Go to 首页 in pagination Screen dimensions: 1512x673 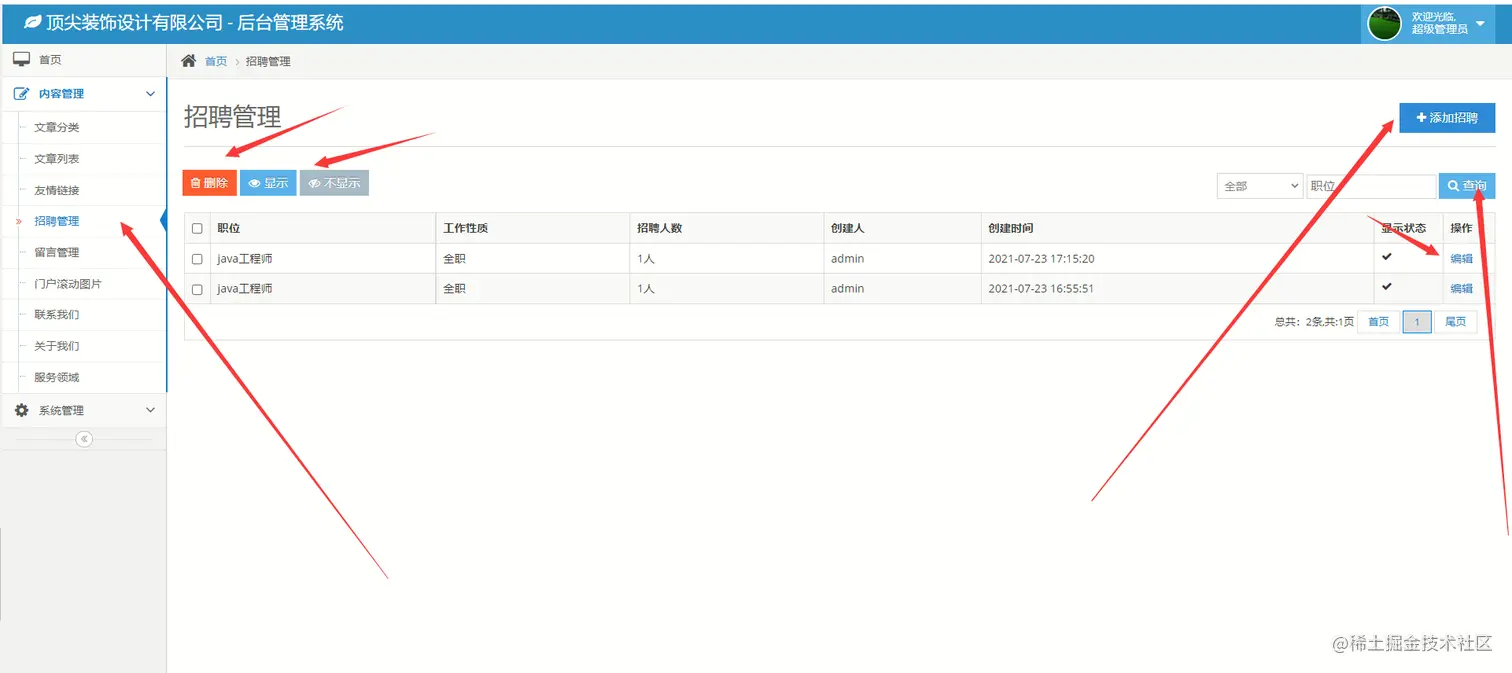click(x=1378, y=322)
